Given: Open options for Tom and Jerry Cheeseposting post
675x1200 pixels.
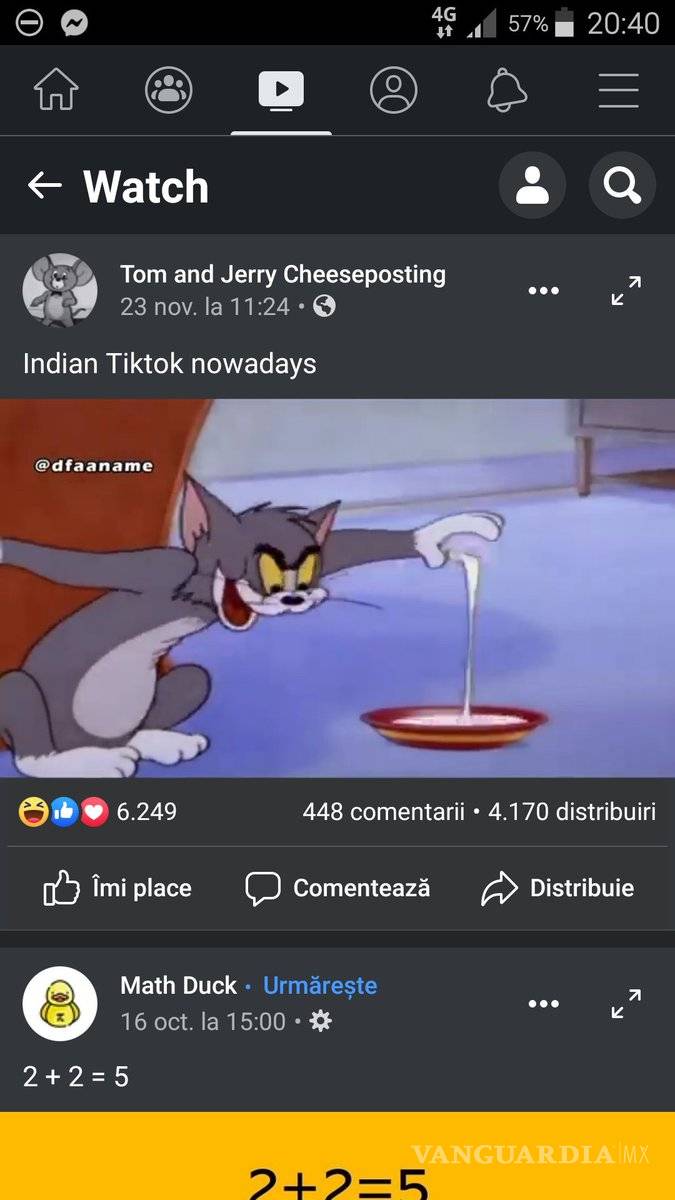Looking at the screenshot, I should coord(544,291).
